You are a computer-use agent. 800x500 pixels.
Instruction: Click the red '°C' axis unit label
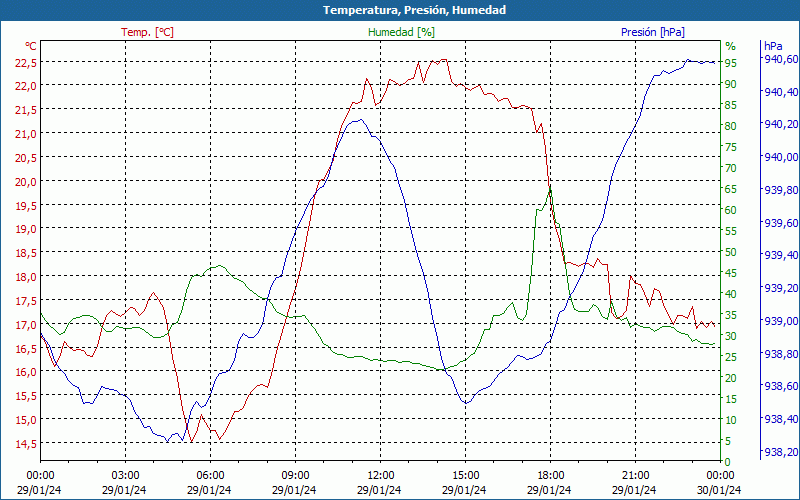(x=31, y=46)
